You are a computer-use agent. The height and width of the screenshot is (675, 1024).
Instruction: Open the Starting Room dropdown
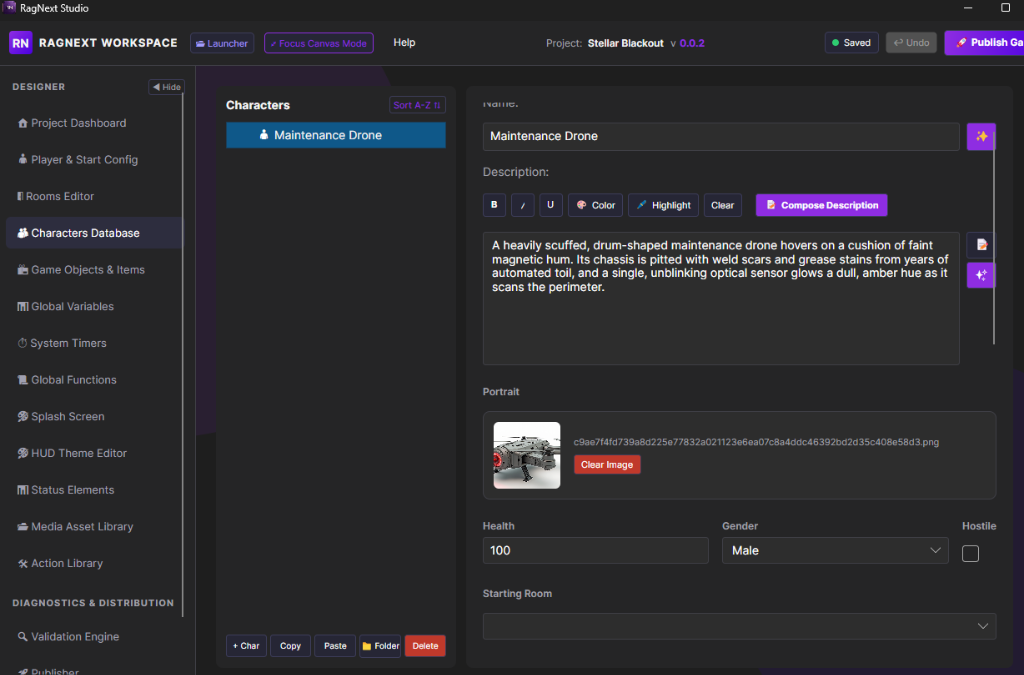point(739,626)
